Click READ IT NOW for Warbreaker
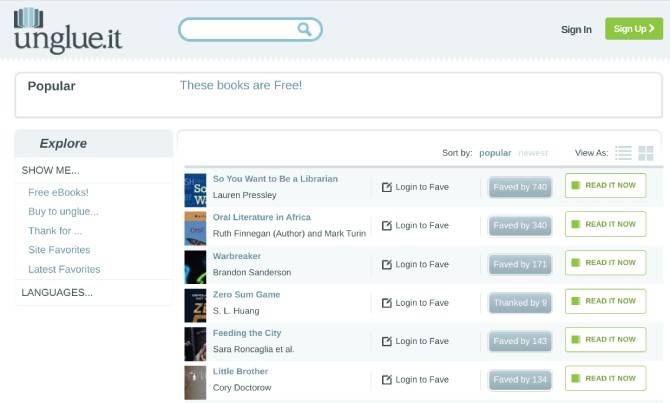 coord(605,262)
